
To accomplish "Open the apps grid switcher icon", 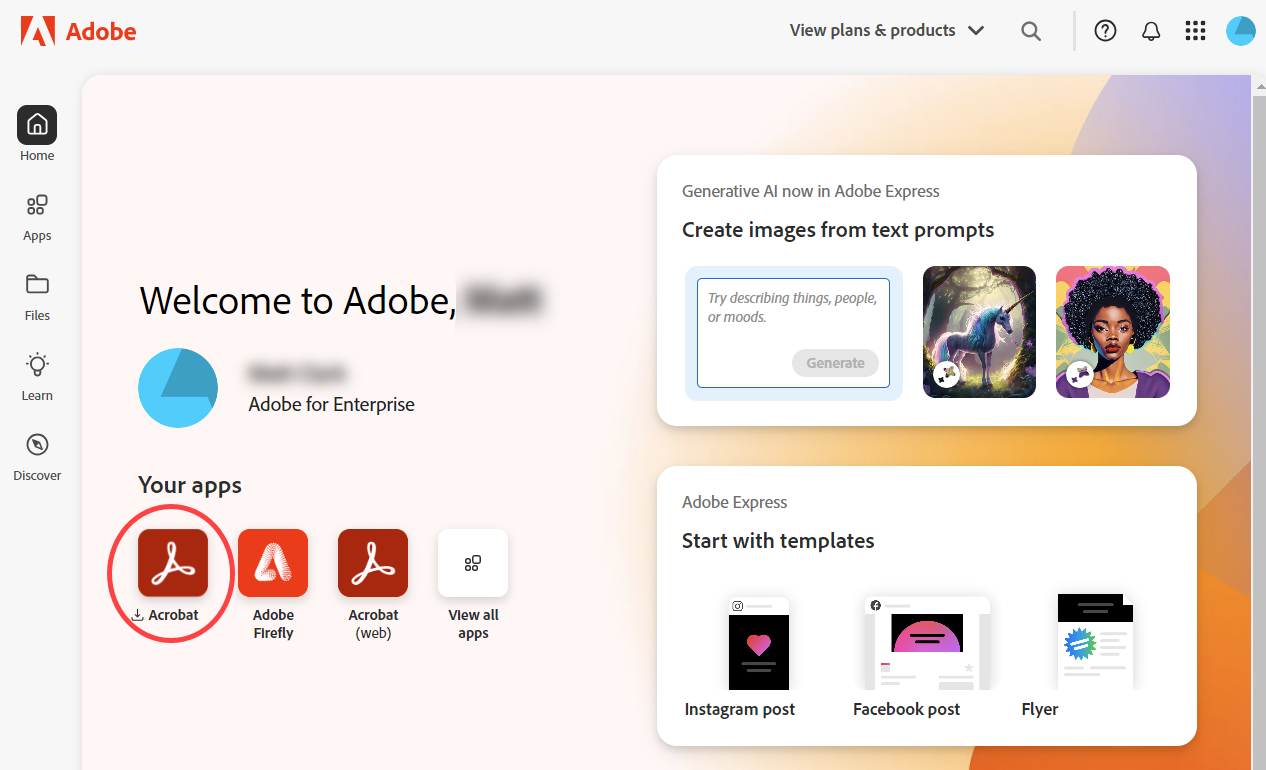I will pos(1195,31).
